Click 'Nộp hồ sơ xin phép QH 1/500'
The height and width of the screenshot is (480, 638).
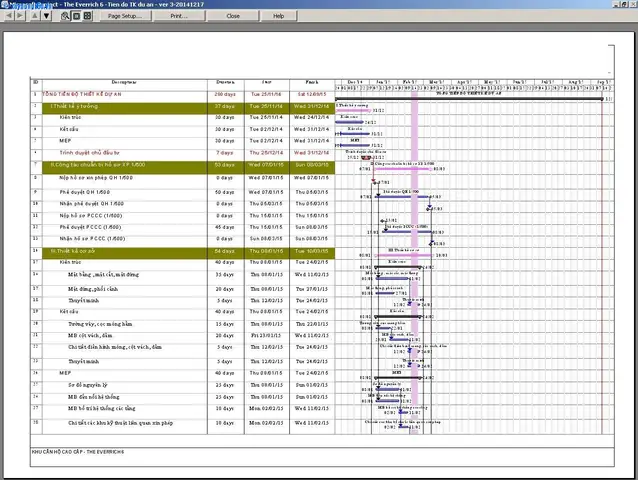(96, 178)
